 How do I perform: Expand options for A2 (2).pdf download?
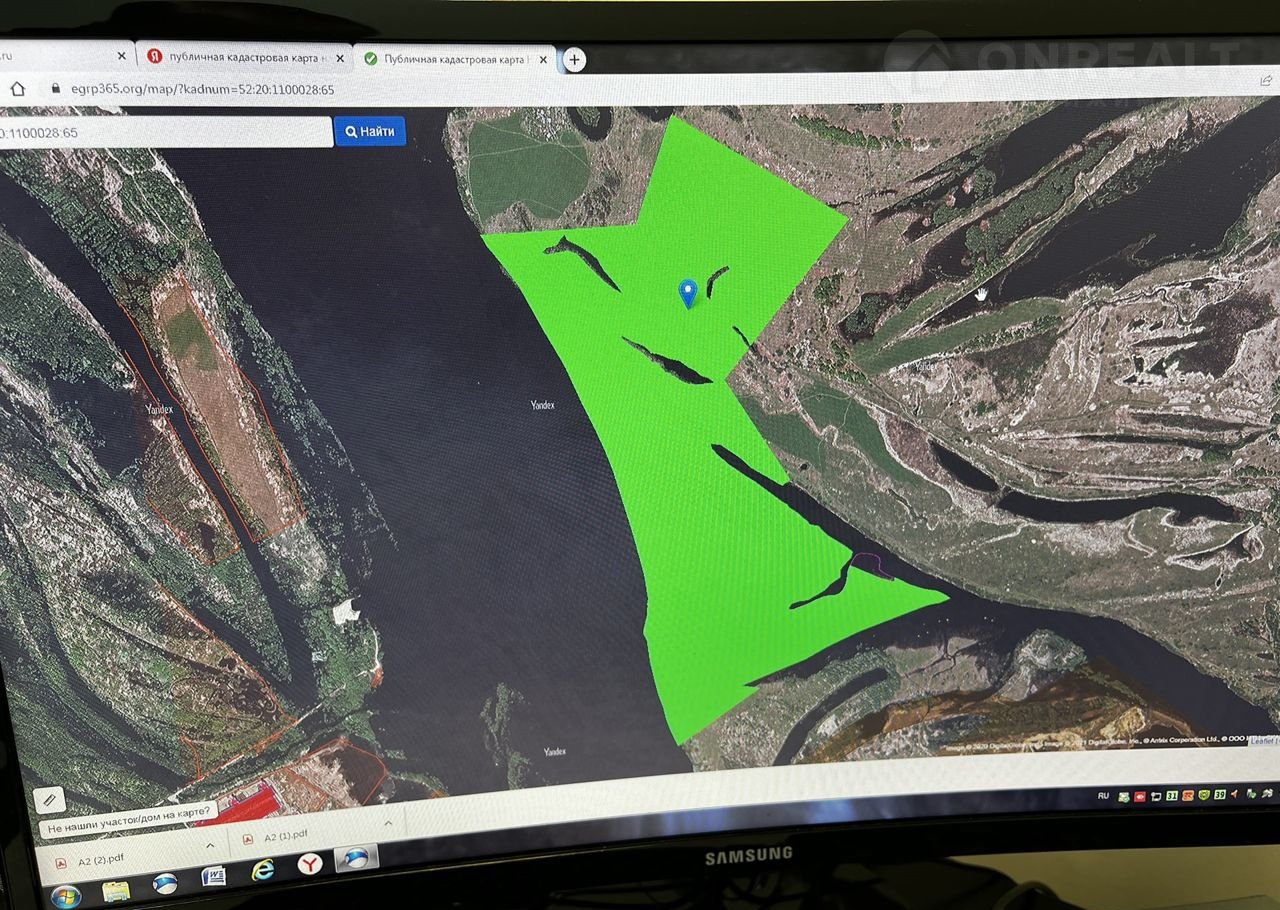(210, 845)
